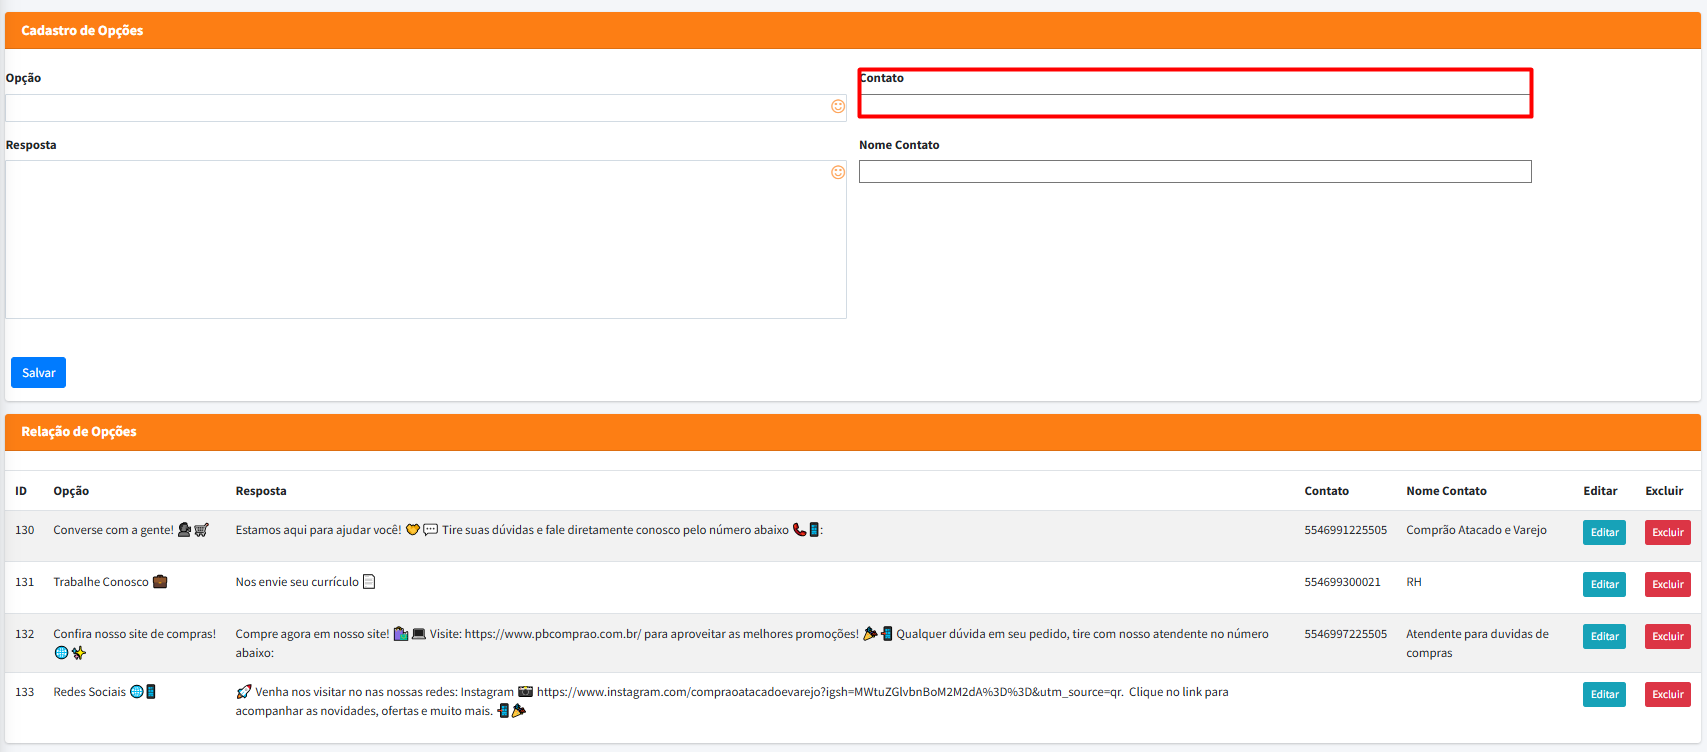Open emoji picker in Resposta textarea
Screen dimensions: 1707x752
pyautogui.click(x=838, y=173)
